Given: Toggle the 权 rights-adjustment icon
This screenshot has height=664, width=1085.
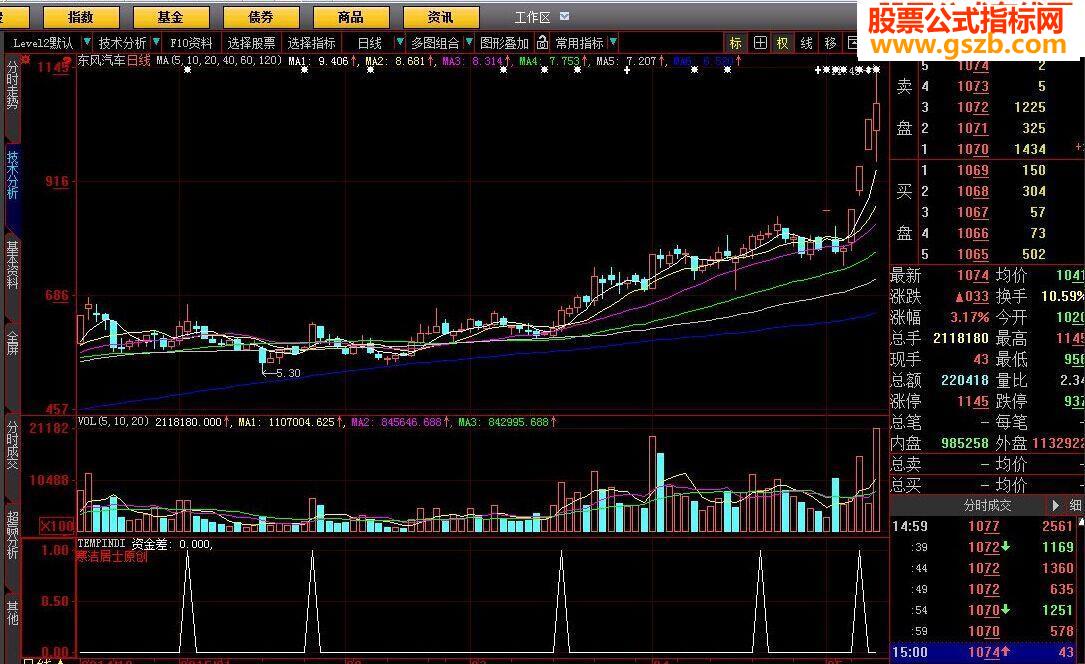Looking at the screenshot, I should click(783, 43).
